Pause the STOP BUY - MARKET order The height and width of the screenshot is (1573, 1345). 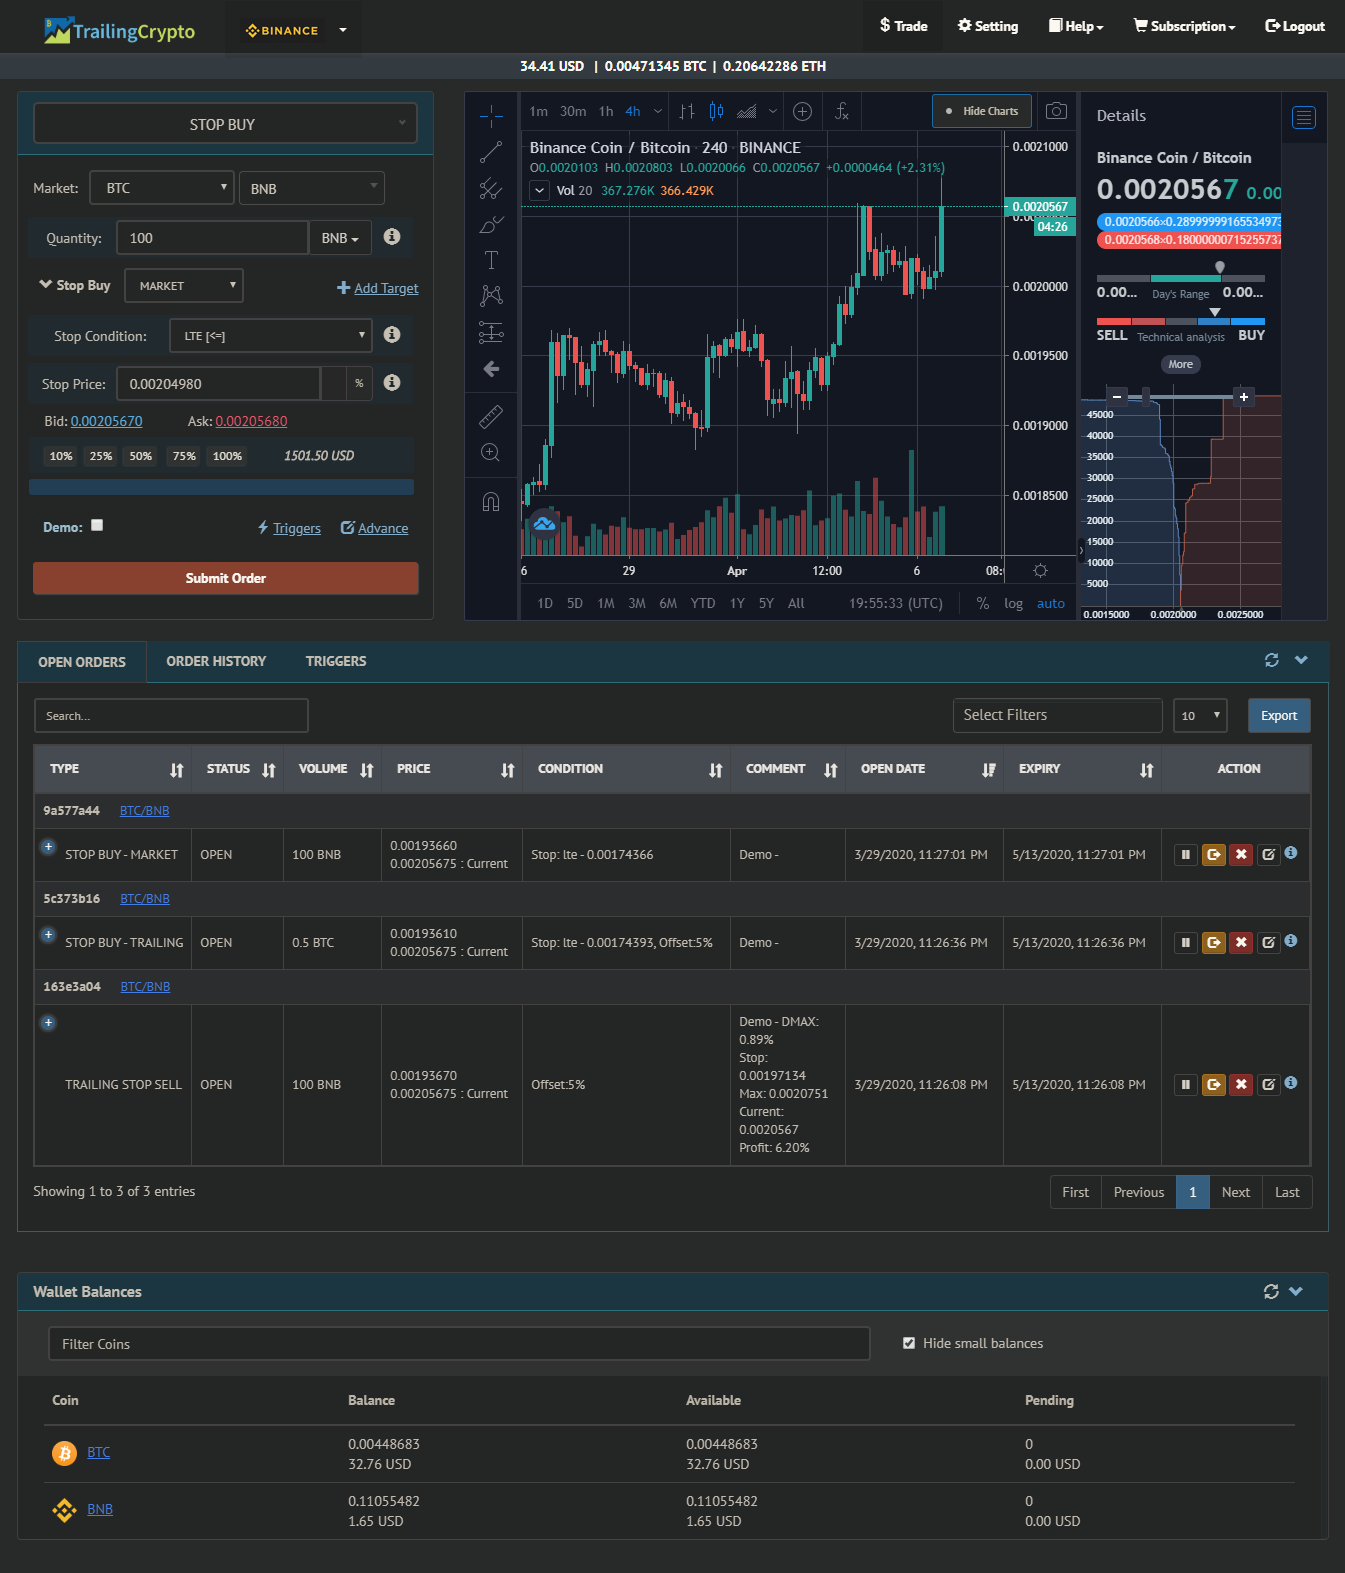[x=1186, y=855]
